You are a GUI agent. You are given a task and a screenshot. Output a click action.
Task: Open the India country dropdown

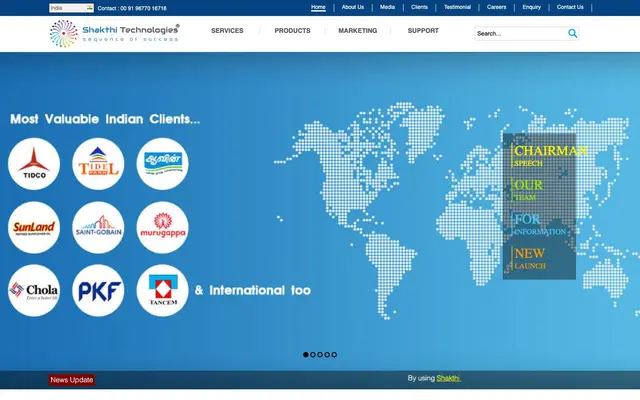71,8
